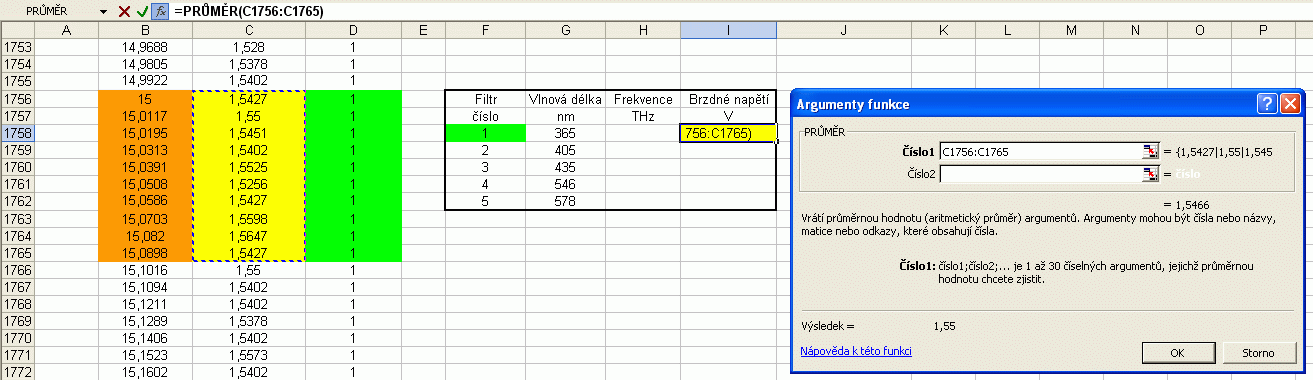Confirm the formula with green checkmark icon
Image resolution: width=1313 pixels, height=380 pixels.
(142, 11)
